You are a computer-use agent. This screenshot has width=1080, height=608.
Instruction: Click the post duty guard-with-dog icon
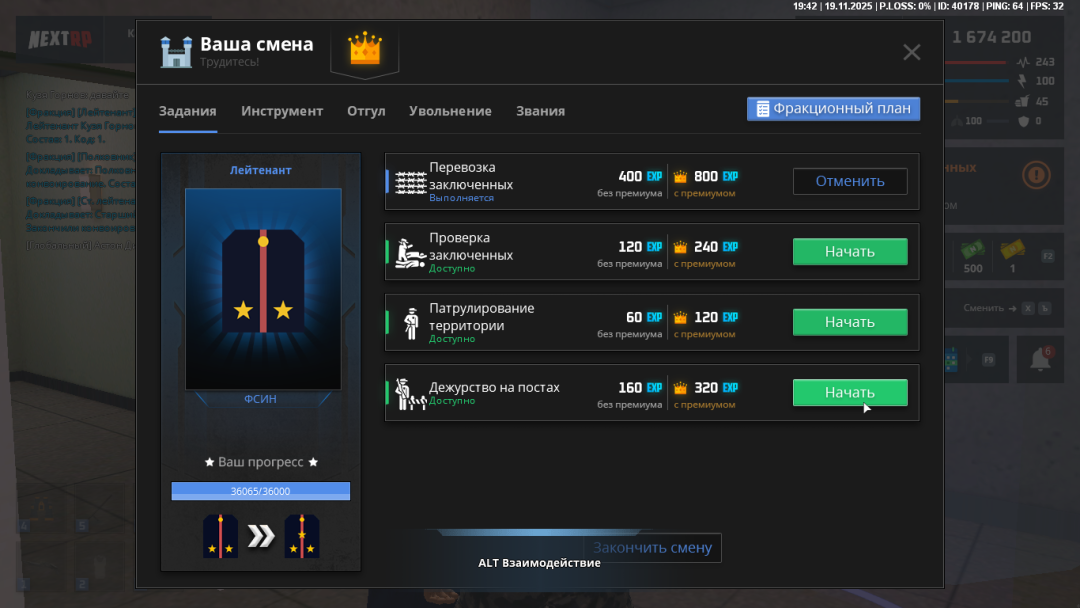[x=410, y=393]
